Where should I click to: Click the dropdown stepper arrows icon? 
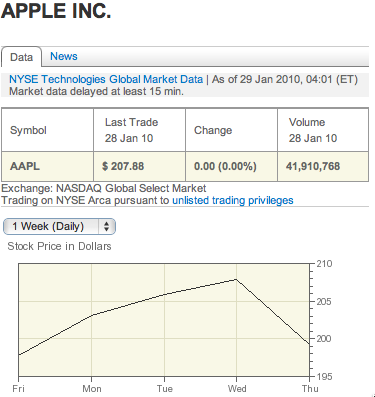point(106,227)
